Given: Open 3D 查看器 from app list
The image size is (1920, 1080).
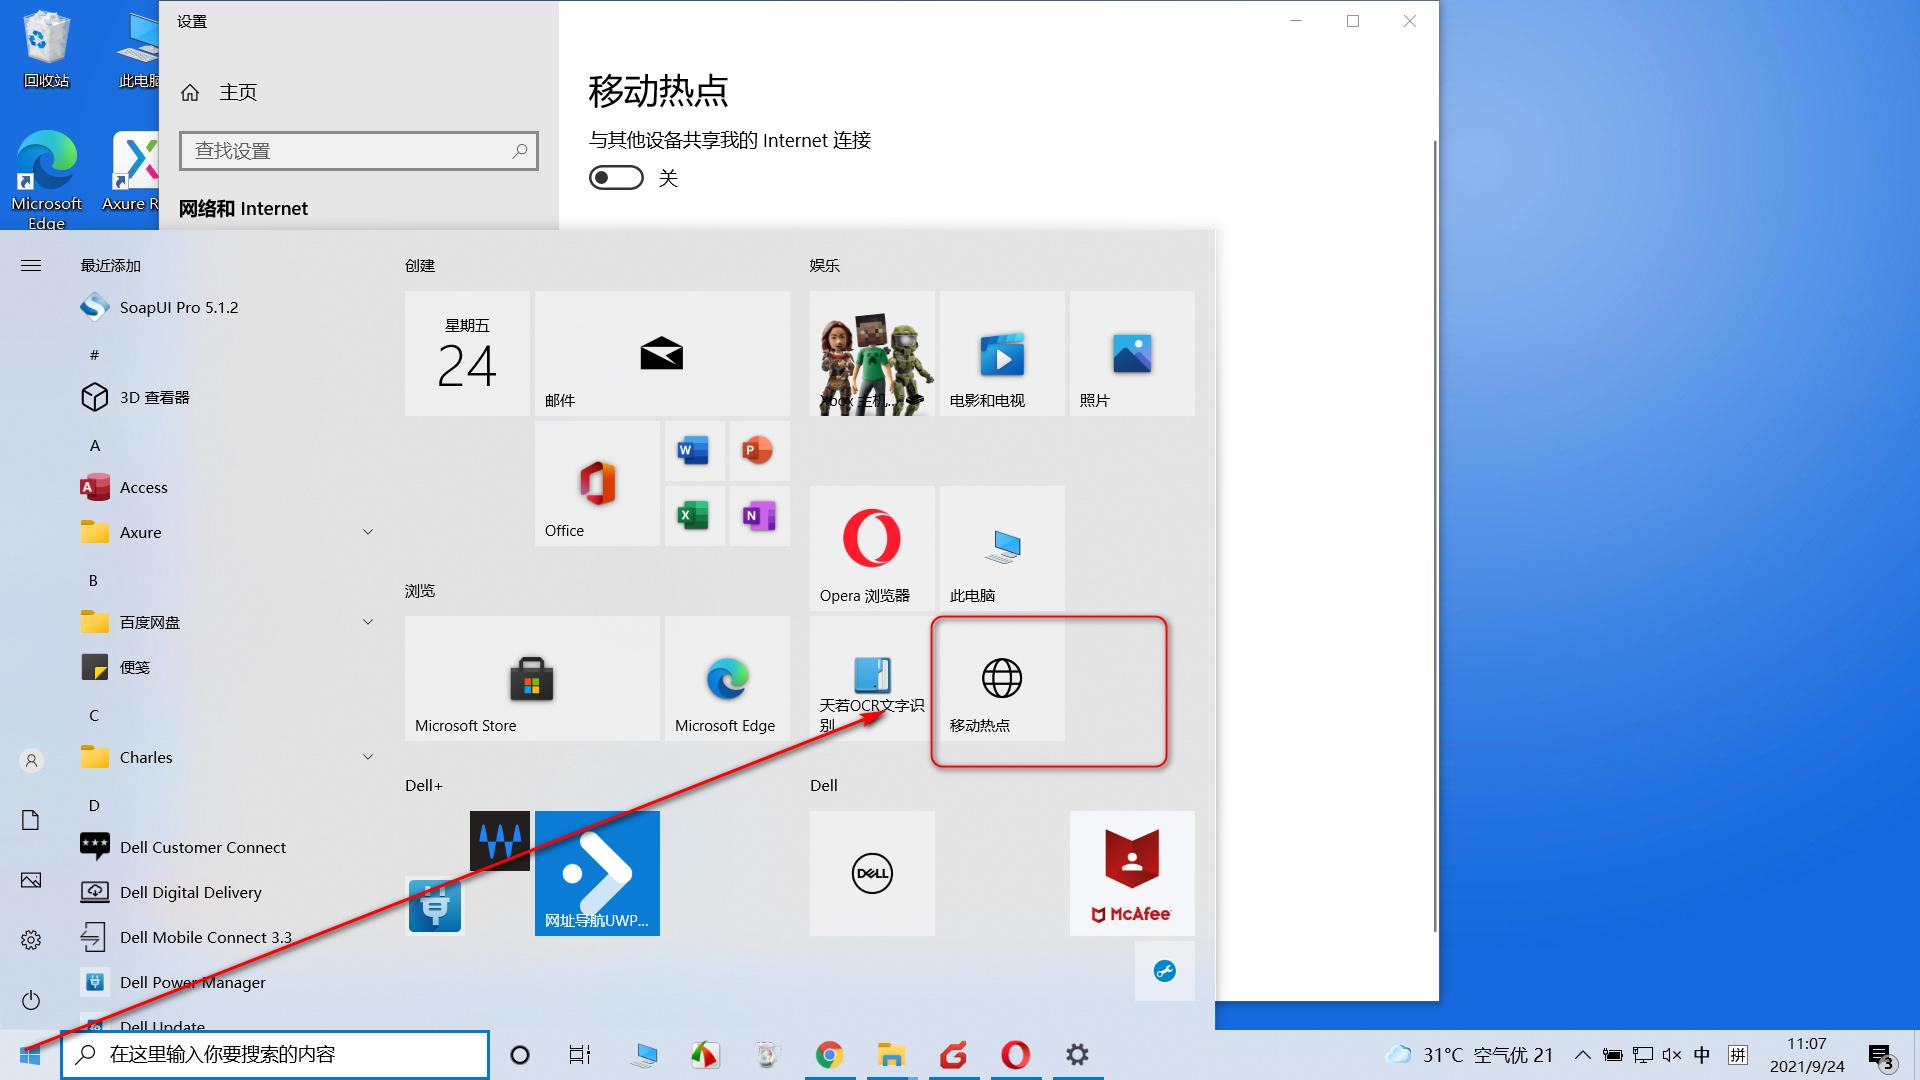Looking at the screenshot, I should [x=228, y=397].
